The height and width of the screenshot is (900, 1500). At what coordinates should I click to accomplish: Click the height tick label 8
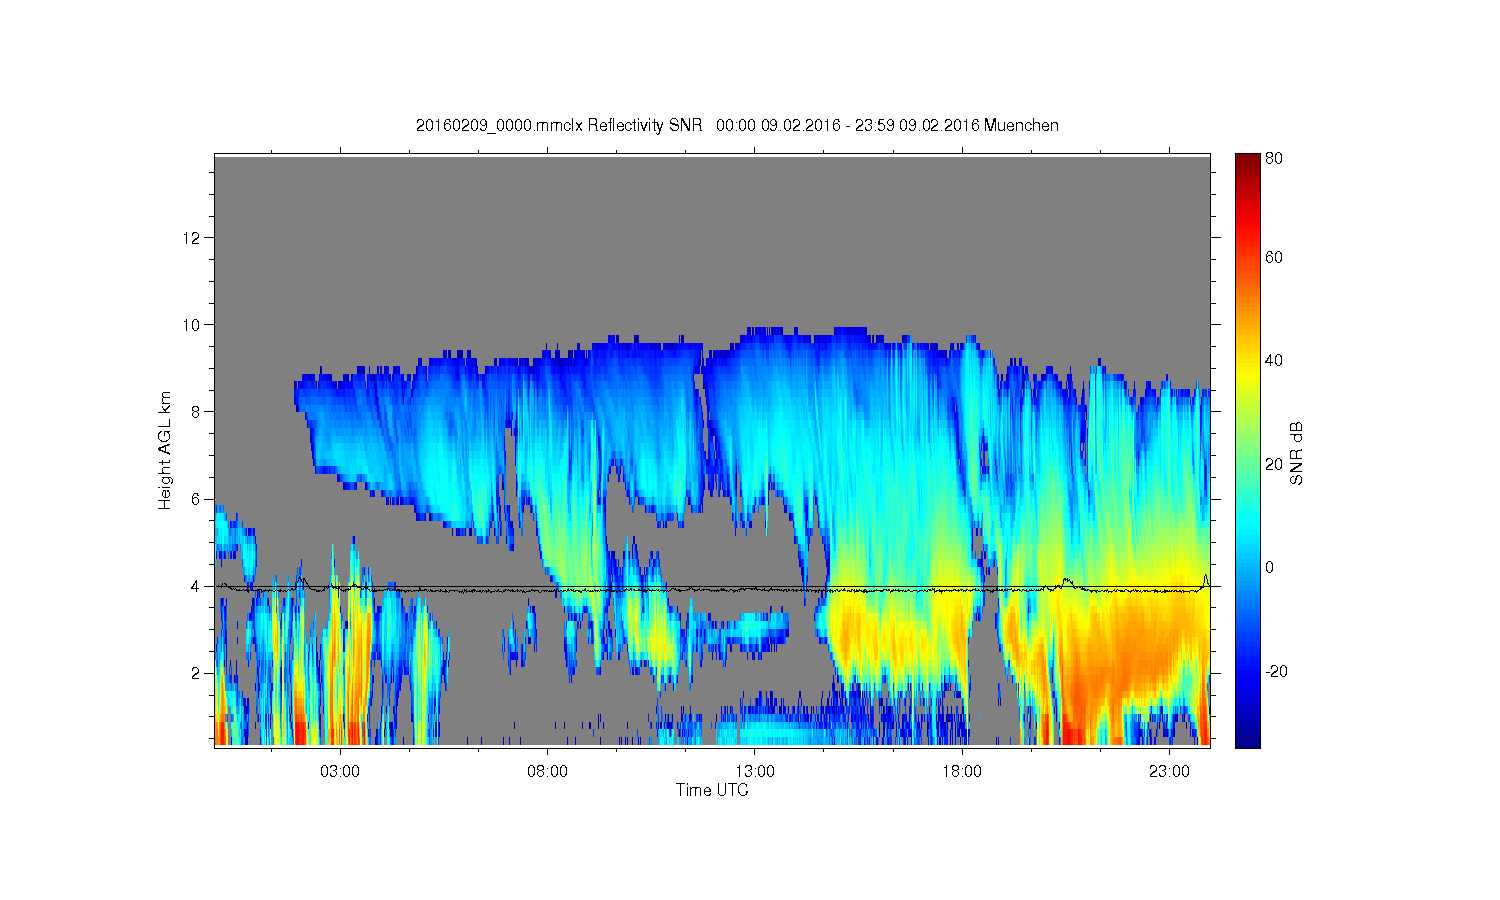(x=197, y=411)
